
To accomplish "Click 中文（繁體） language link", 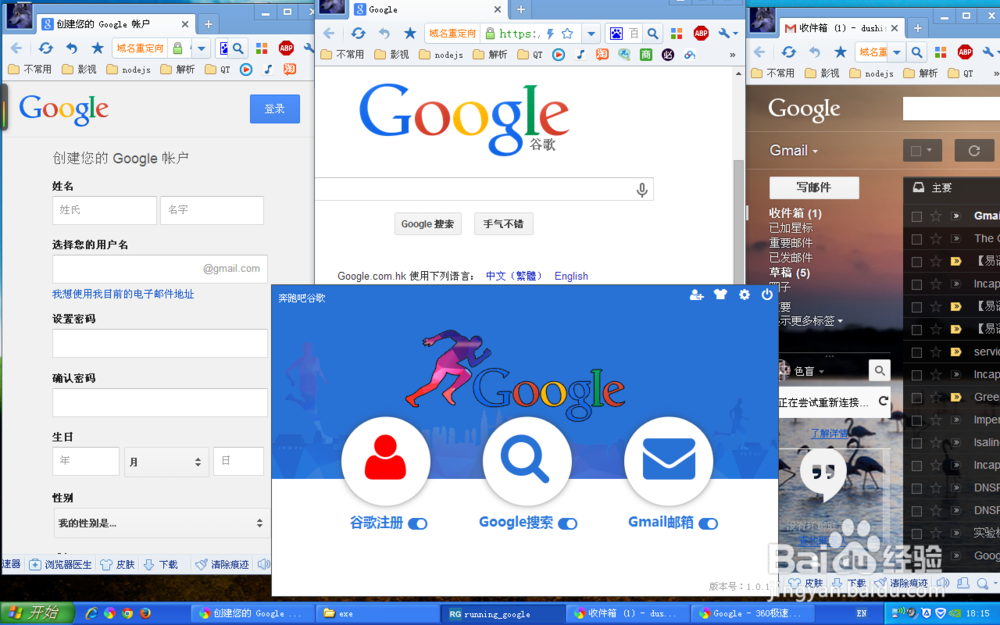I will pyautogui.click(x=514, y=276).
